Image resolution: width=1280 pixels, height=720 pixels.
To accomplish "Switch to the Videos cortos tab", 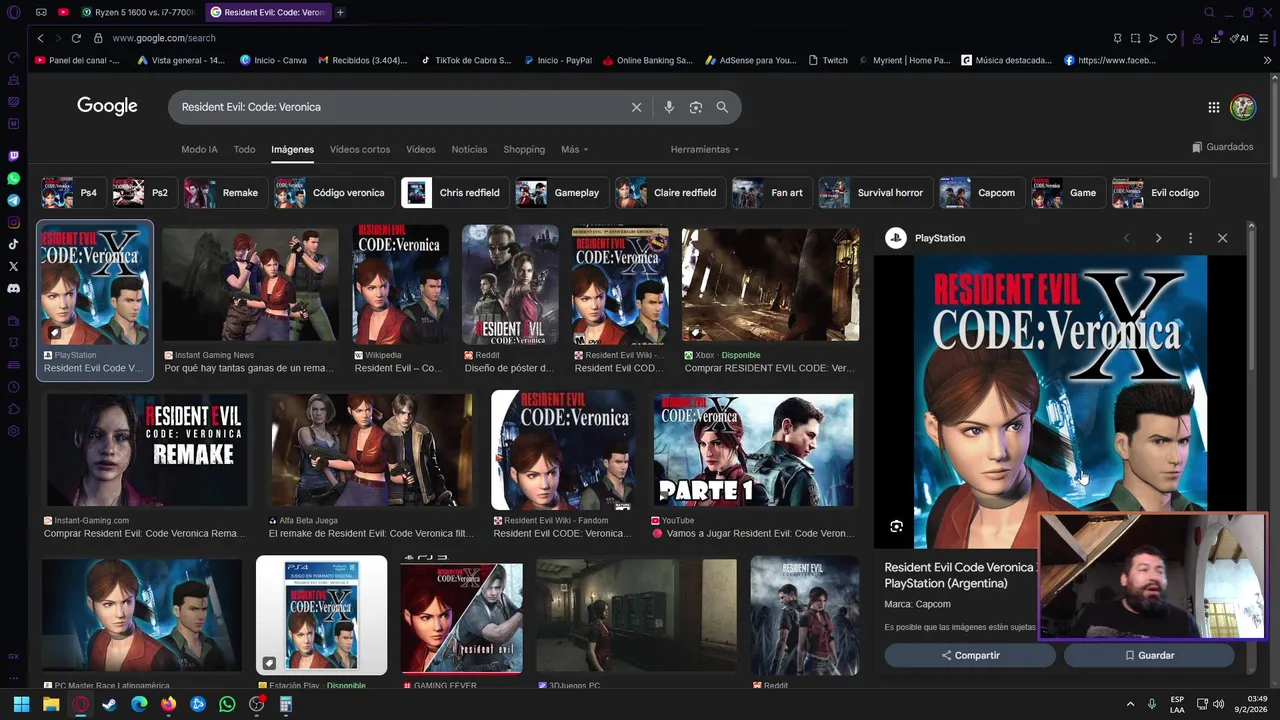I will (360, 149).
